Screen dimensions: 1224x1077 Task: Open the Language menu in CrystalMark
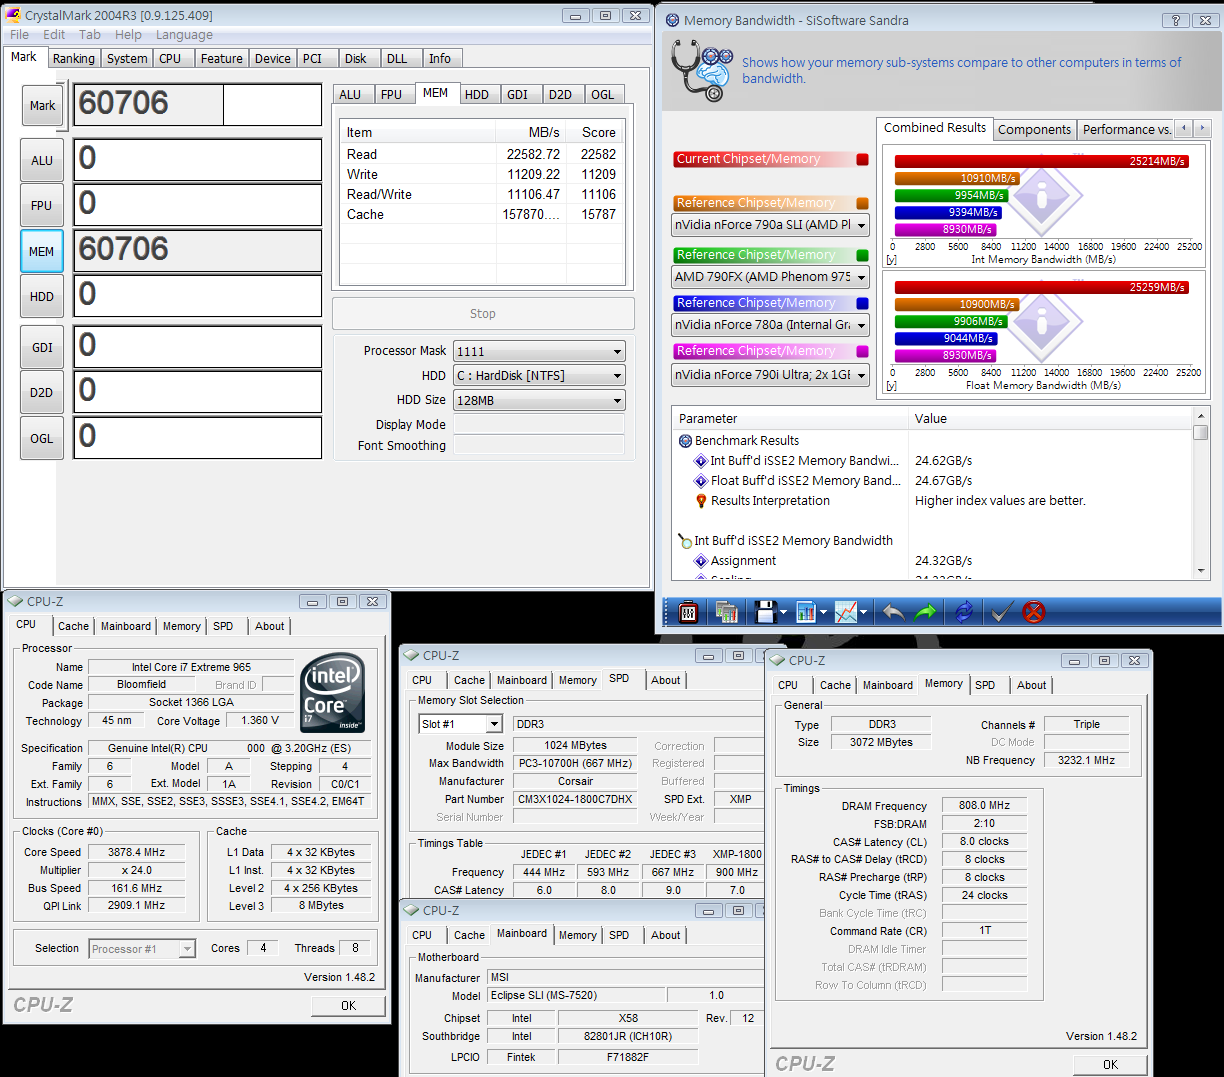pos(184,35)
